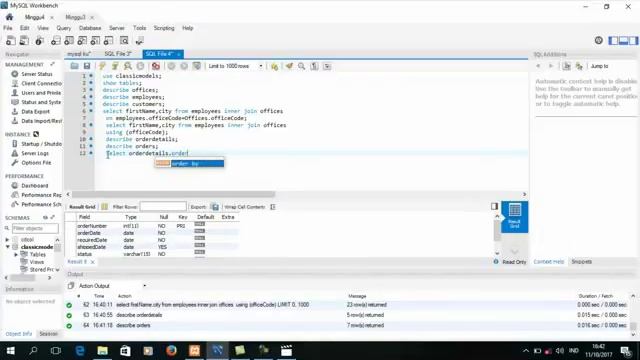Click the editor horizontal scrollbar thumb
This screenshot has height=360, width=640.
174,194
